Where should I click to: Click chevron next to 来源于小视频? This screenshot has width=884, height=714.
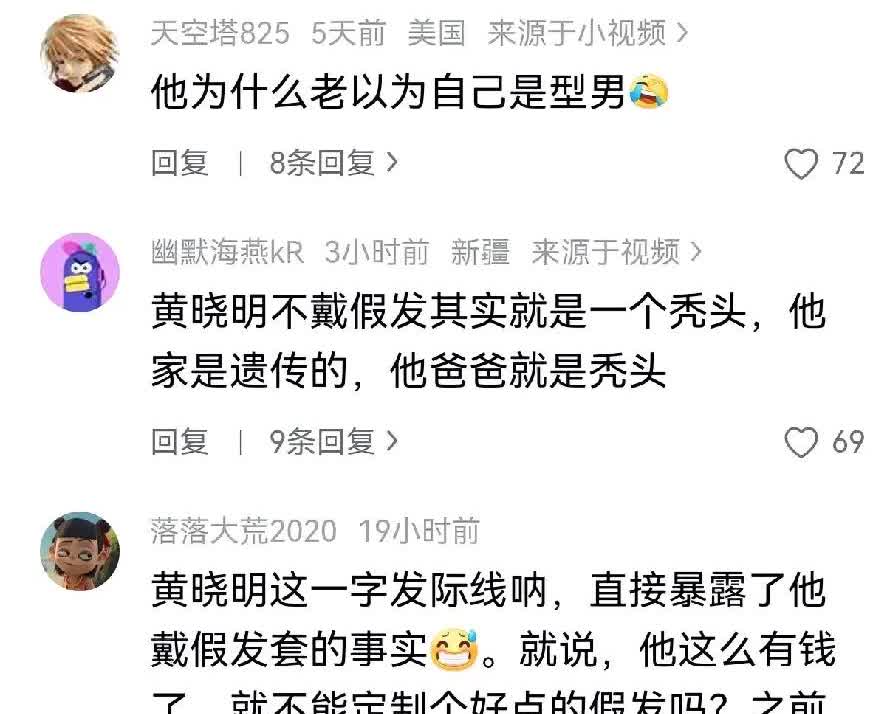pyautogui.click(x=682, y=33)
